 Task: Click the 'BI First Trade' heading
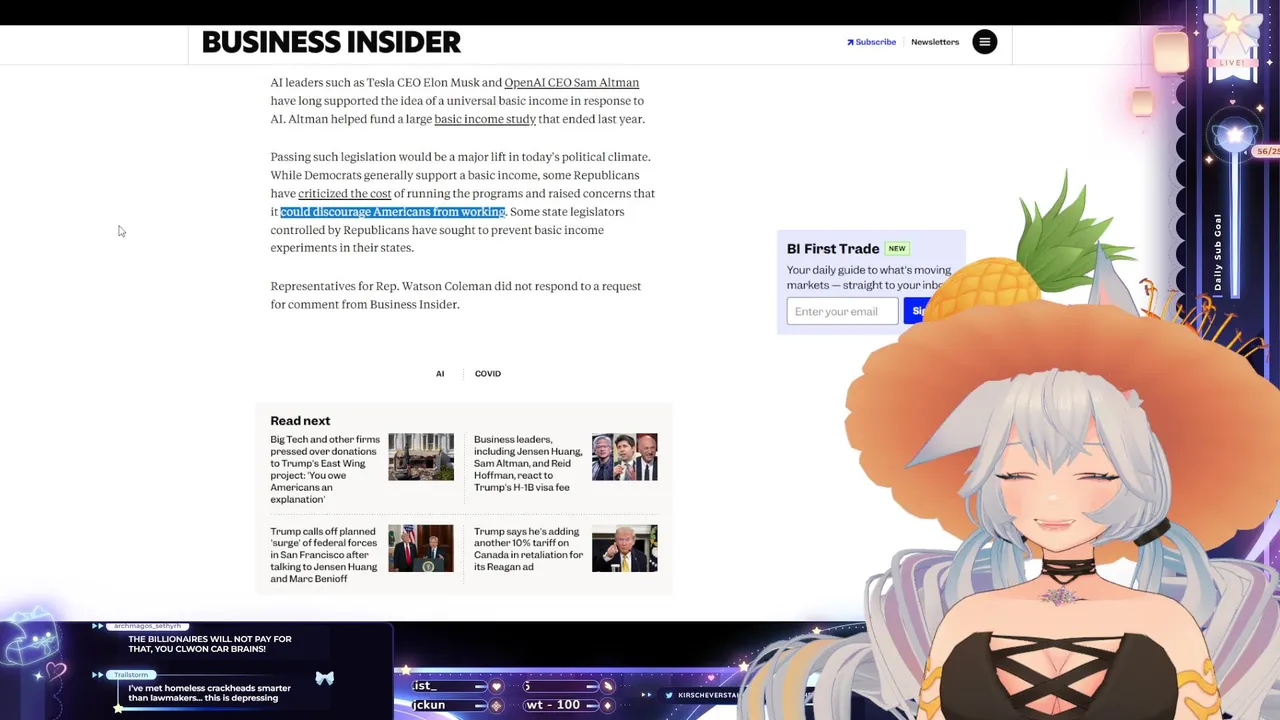click(x=833, y=249)
